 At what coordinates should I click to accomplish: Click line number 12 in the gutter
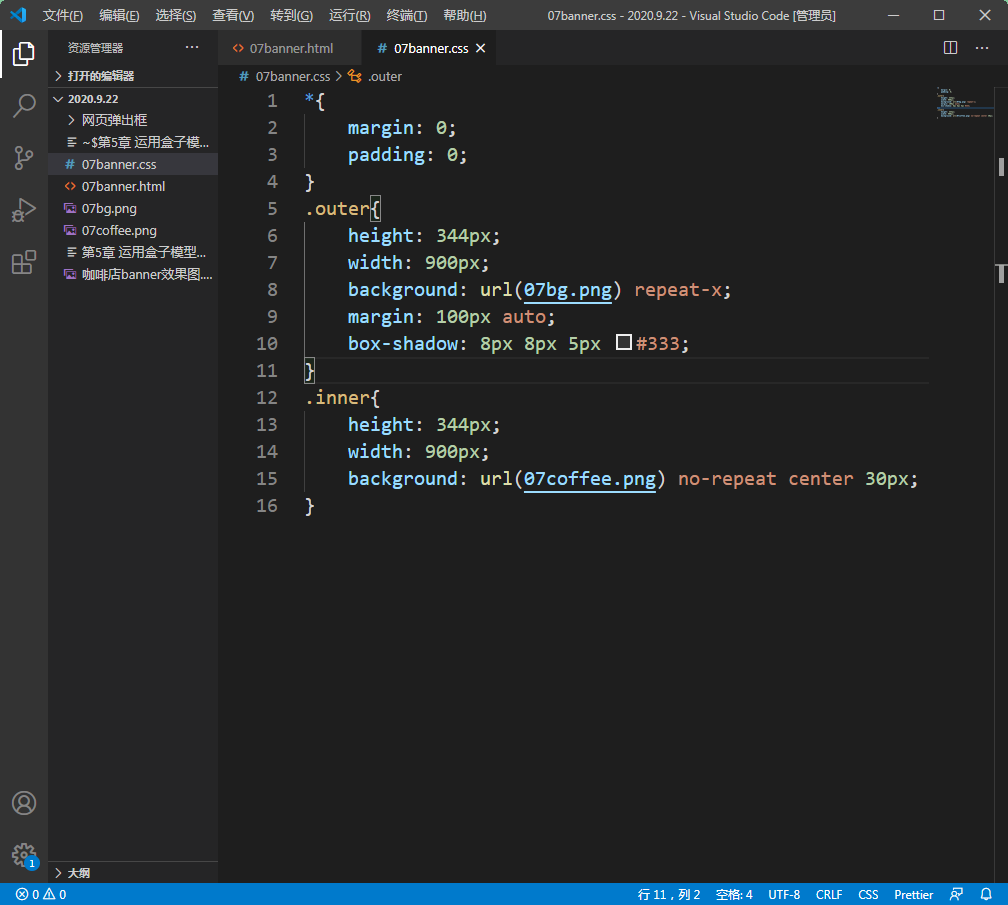click(x=267, y=397)
